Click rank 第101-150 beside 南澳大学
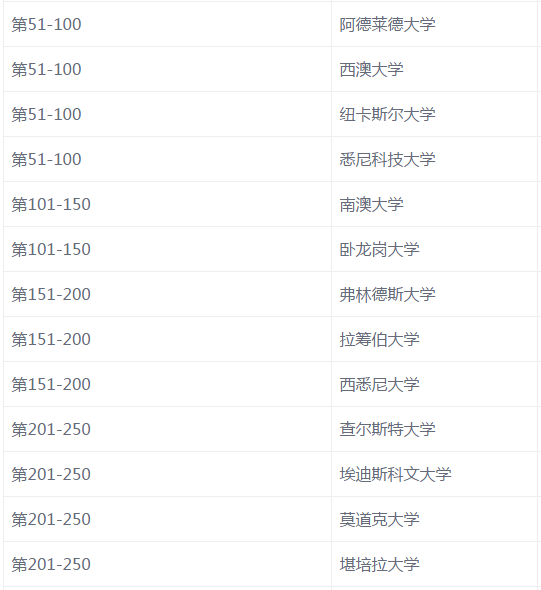 51,204
